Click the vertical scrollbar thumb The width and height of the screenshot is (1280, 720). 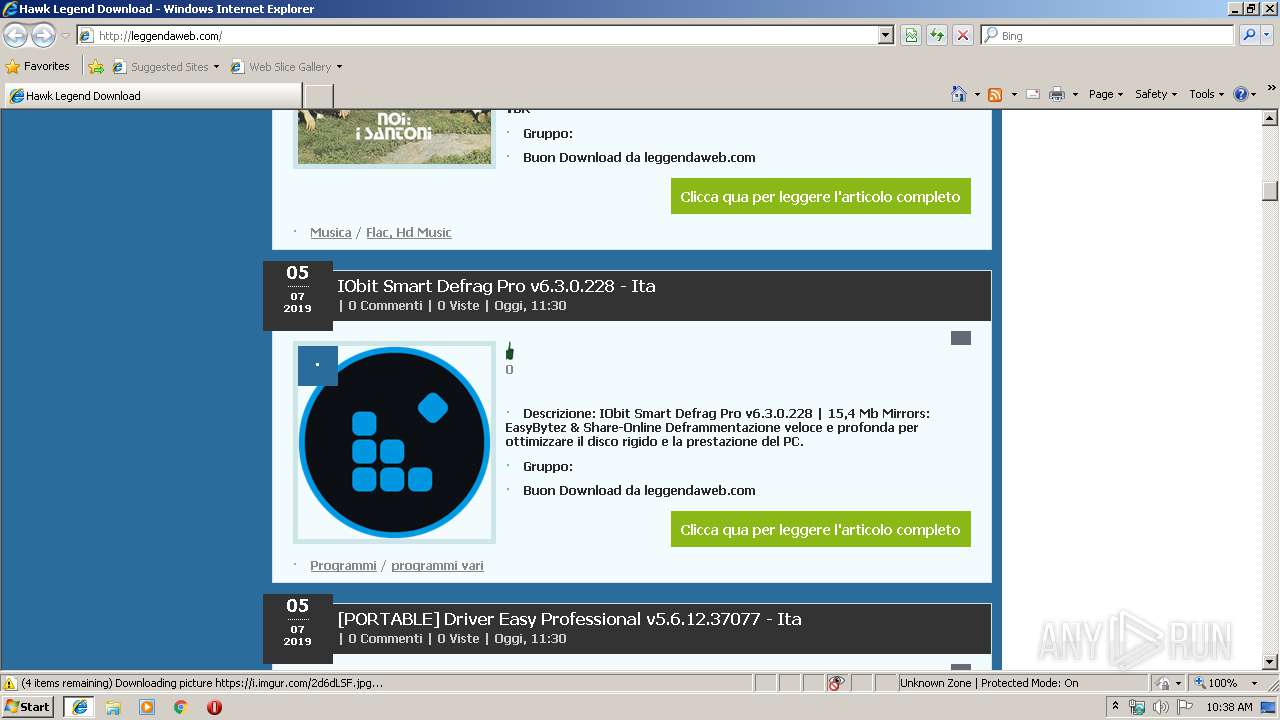pos(1270,190)
